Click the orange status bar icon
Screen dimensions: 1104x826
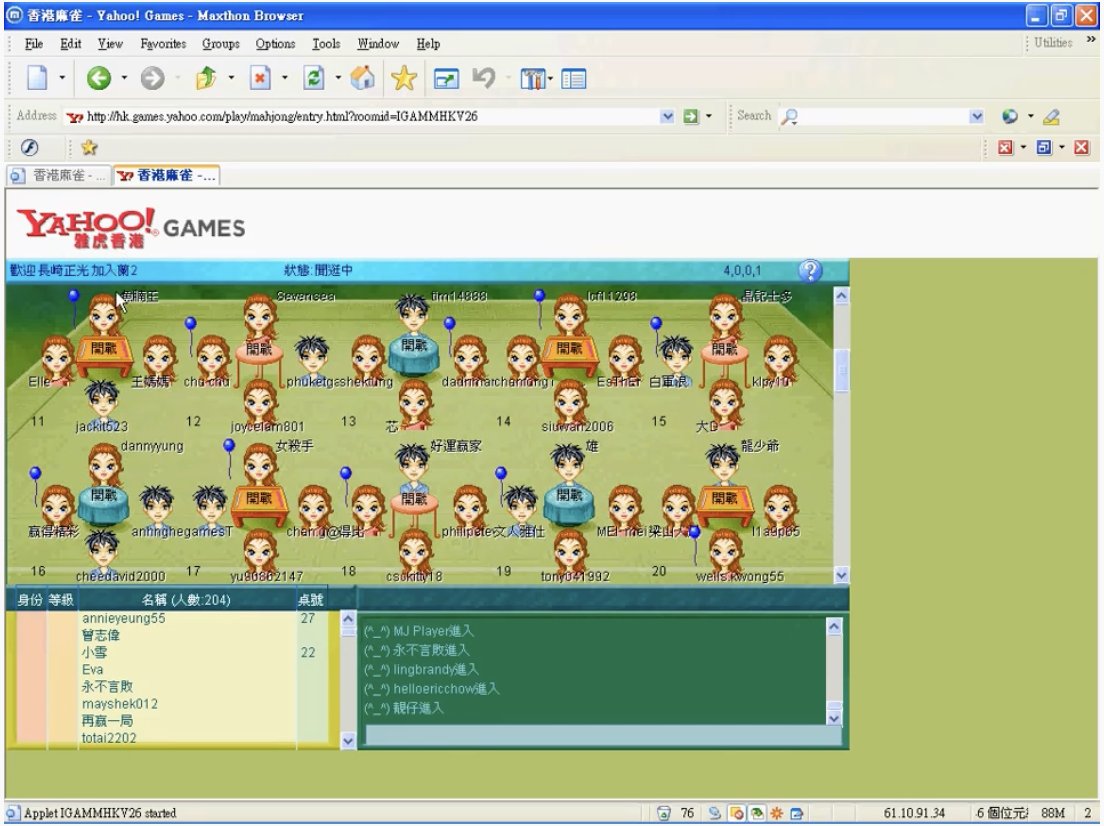click(736, 813)
